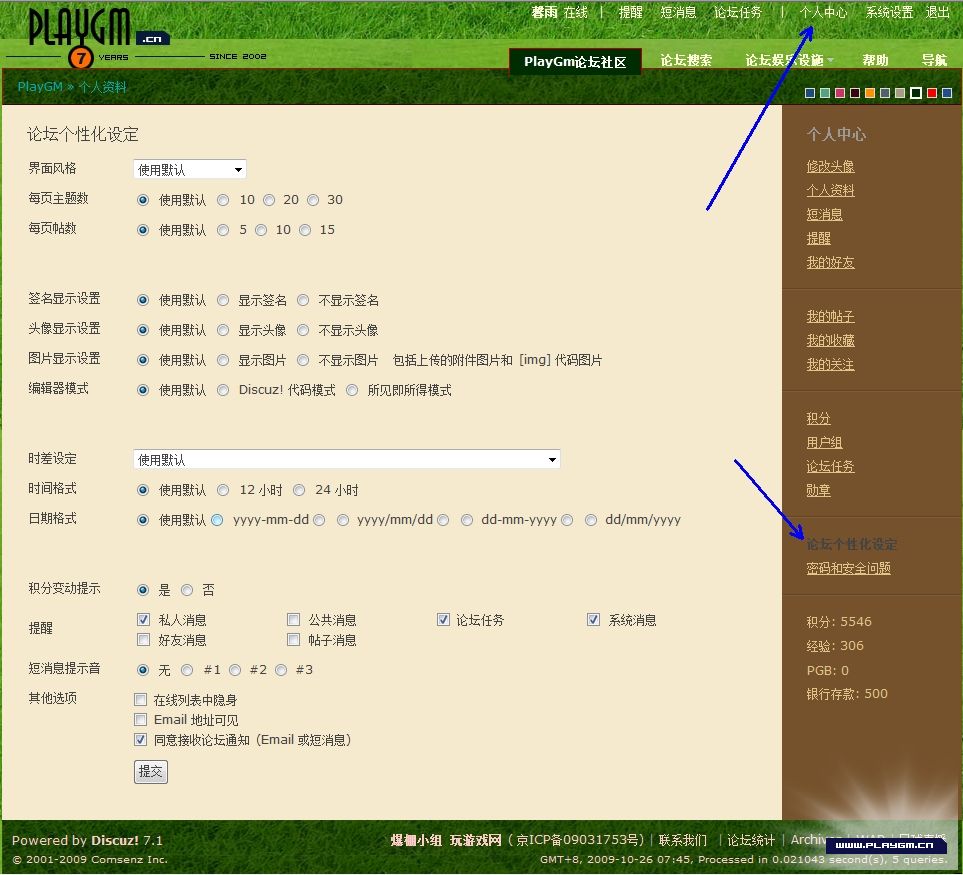Image resolution: width=963 pixels, height=875 pixels.
Task: Expand the 时差设定 timezone dropdown
Action: click(x=346, y=460)
